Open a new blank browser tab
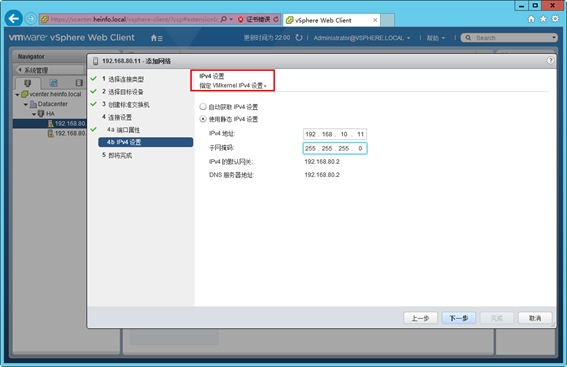The height and width of the screenshot is (367, 567). [x=387, y=20]
